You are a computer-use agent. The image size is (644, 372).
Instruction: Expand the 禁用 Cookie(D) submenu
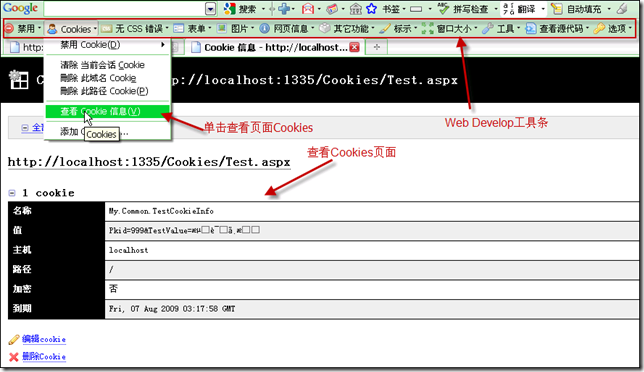click(x=107, y=45)
